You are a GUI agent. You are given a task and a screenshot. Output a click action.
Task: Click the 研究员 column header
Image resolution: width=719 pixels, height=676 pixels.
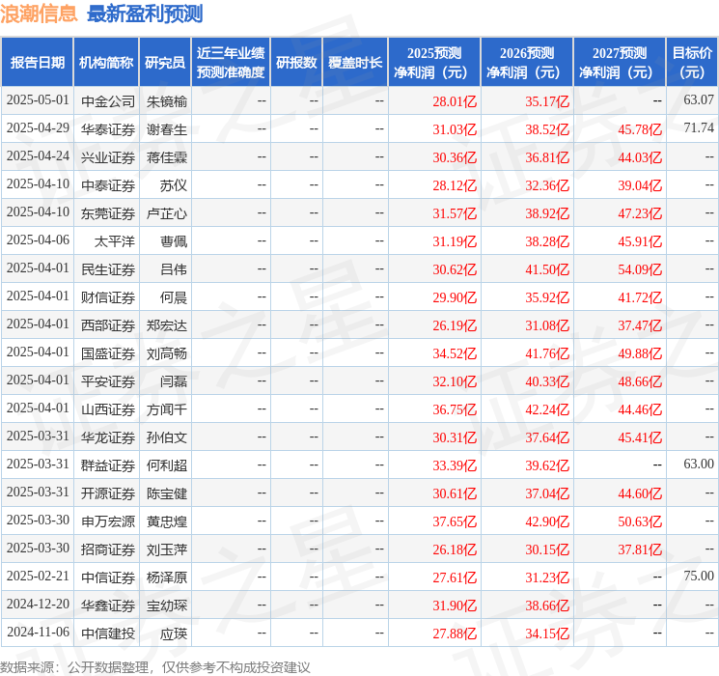point(165,62)
